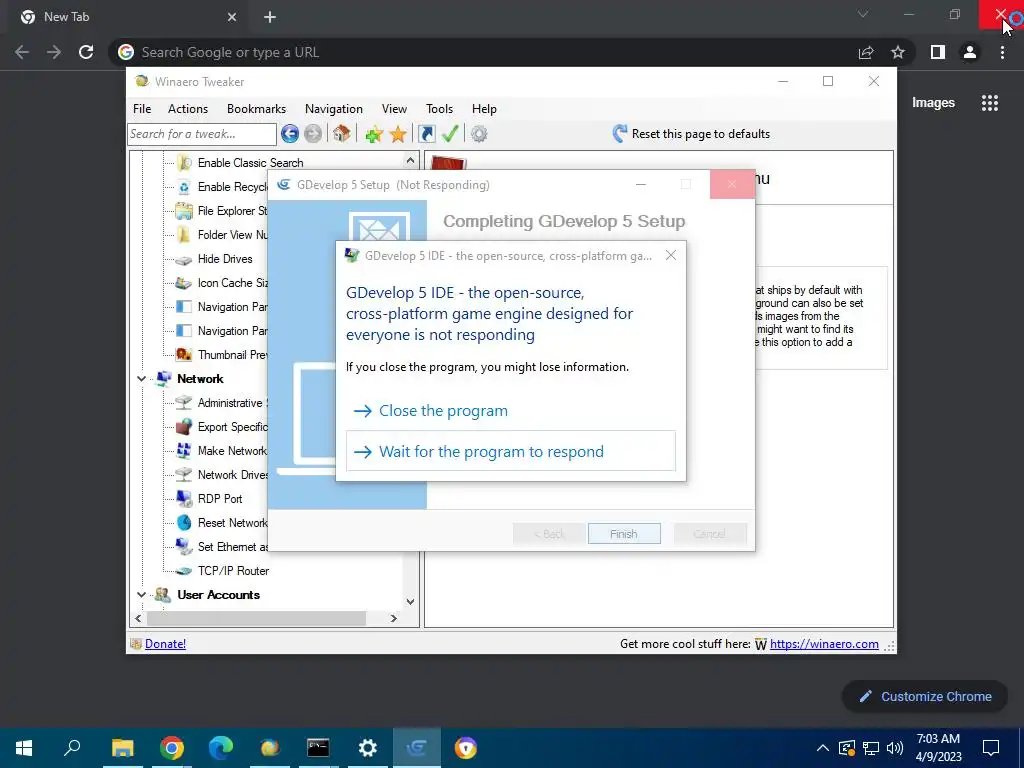This screenshot has height=768, width=1024.
Task: Add bookmark with green plus star icon
Action: (x=374, y=134)
